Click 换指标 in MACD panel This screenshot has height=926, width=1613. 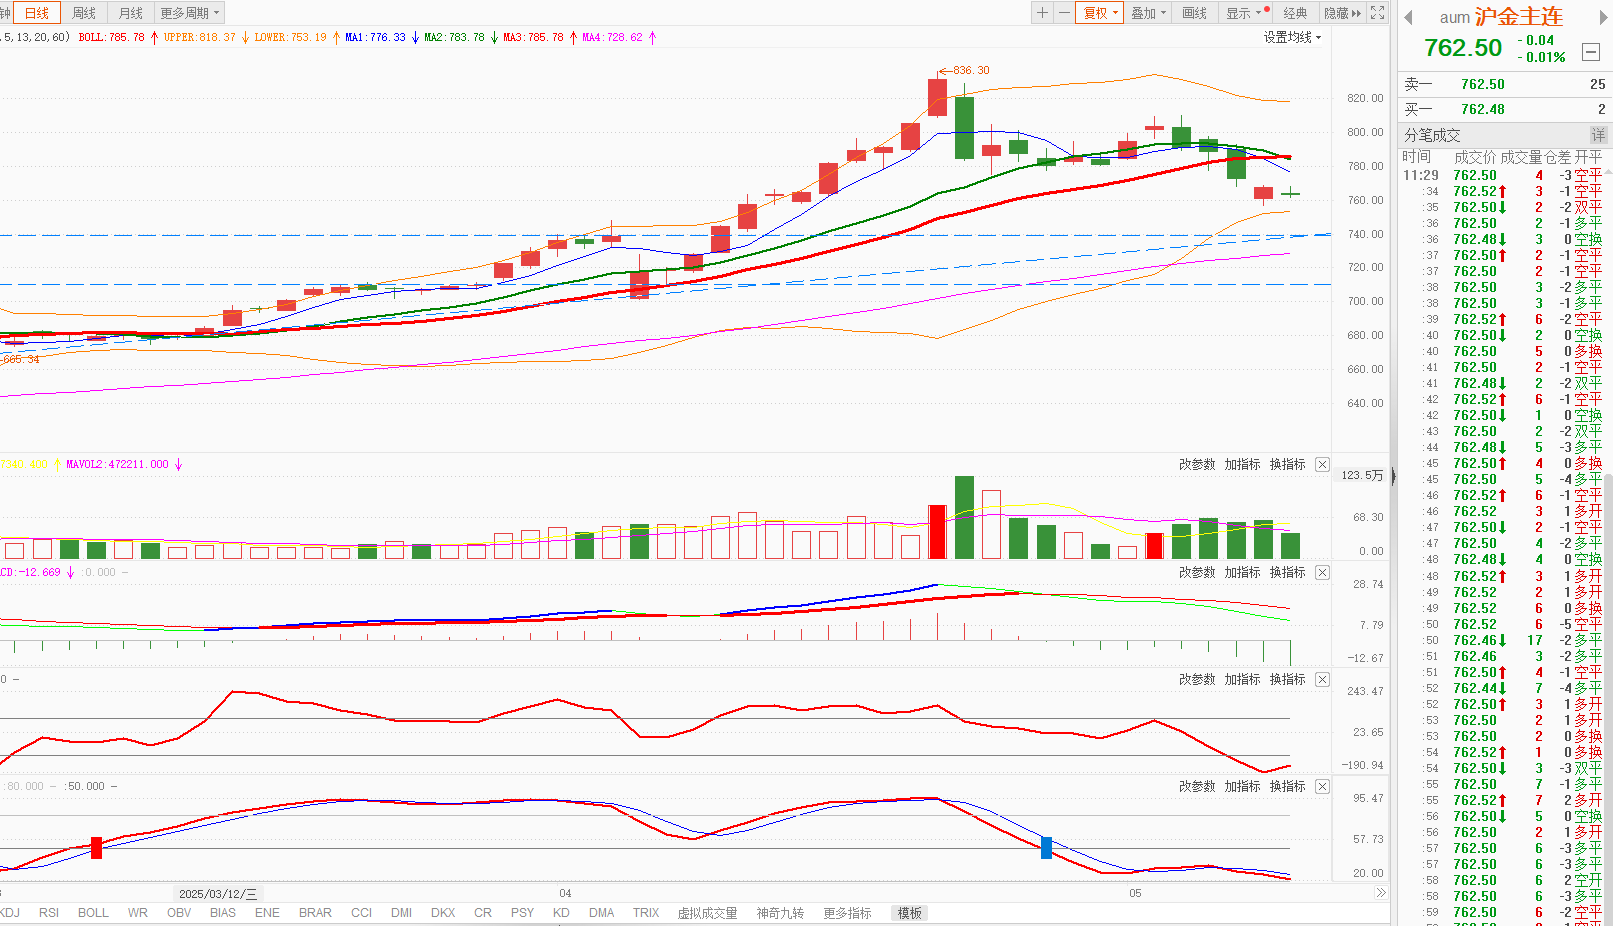coord(1287,572)
